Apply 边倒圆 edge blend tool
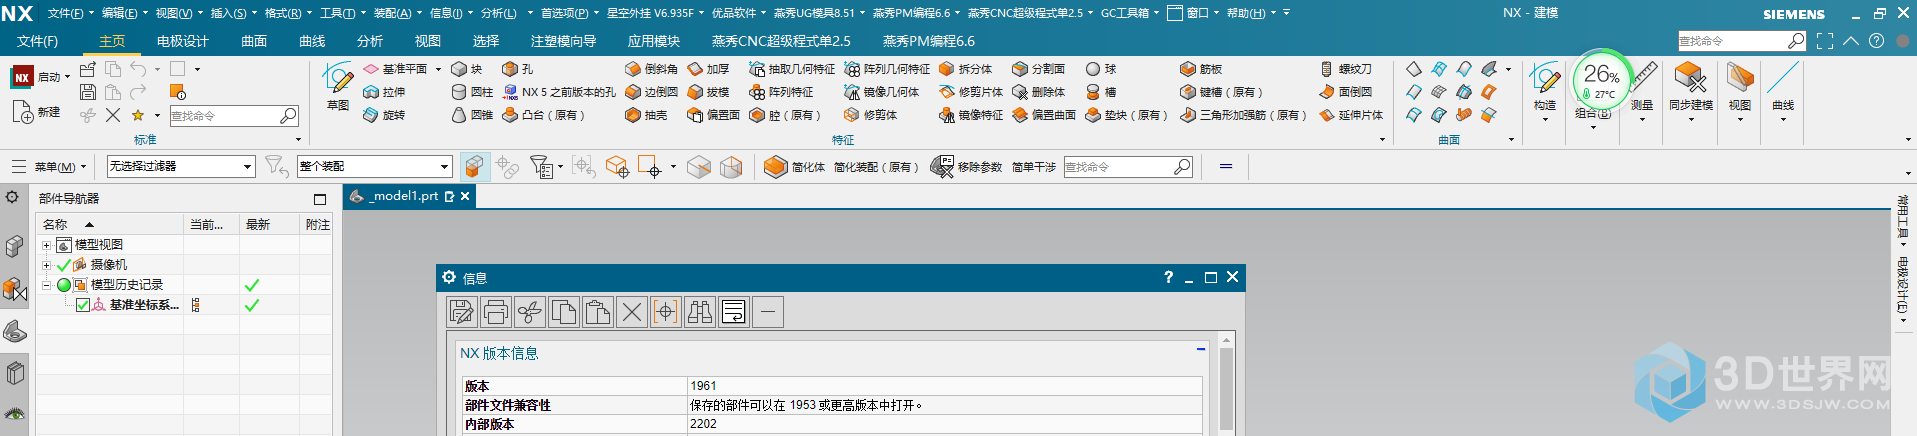The image size is (1917, 436). point(651,92)
